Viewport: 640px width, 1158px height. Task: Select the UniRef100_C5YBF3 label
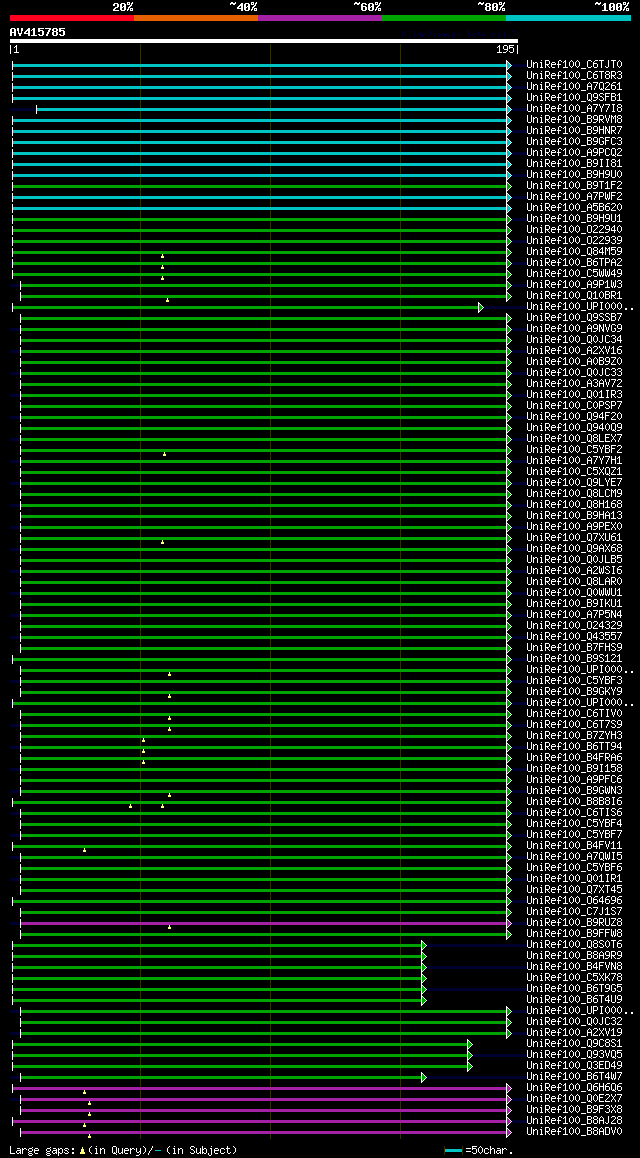(x=574, y=680)
